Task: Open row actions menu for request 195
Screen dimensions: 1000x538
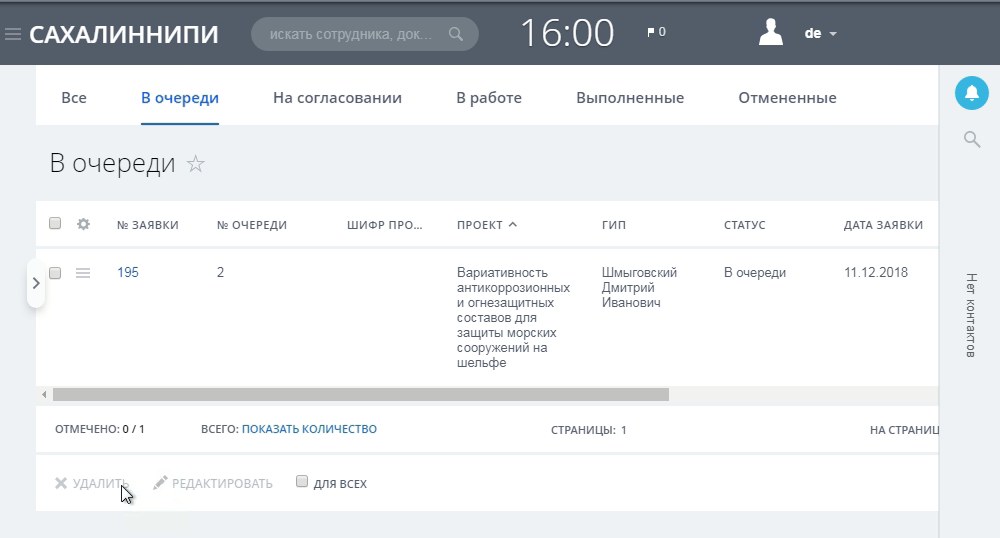Action: click(84, 272)
